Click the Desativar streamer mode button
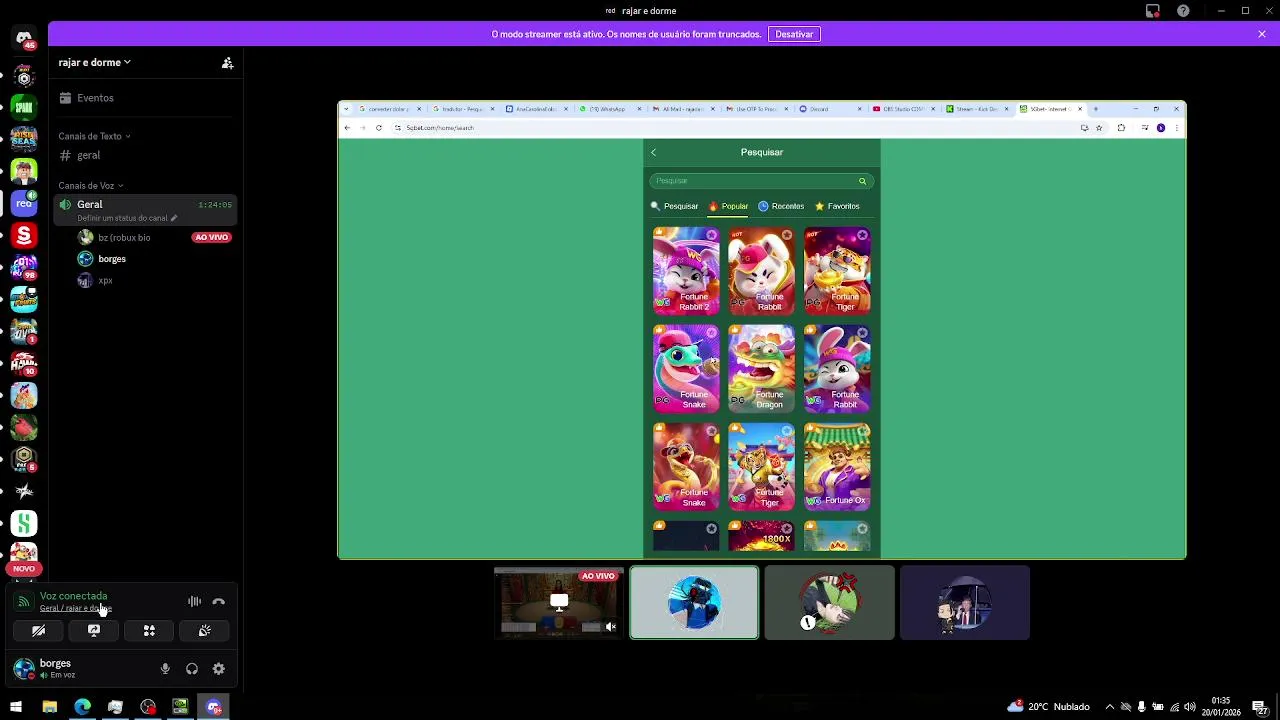This screenshot has width=1280, height=720. 794,34
